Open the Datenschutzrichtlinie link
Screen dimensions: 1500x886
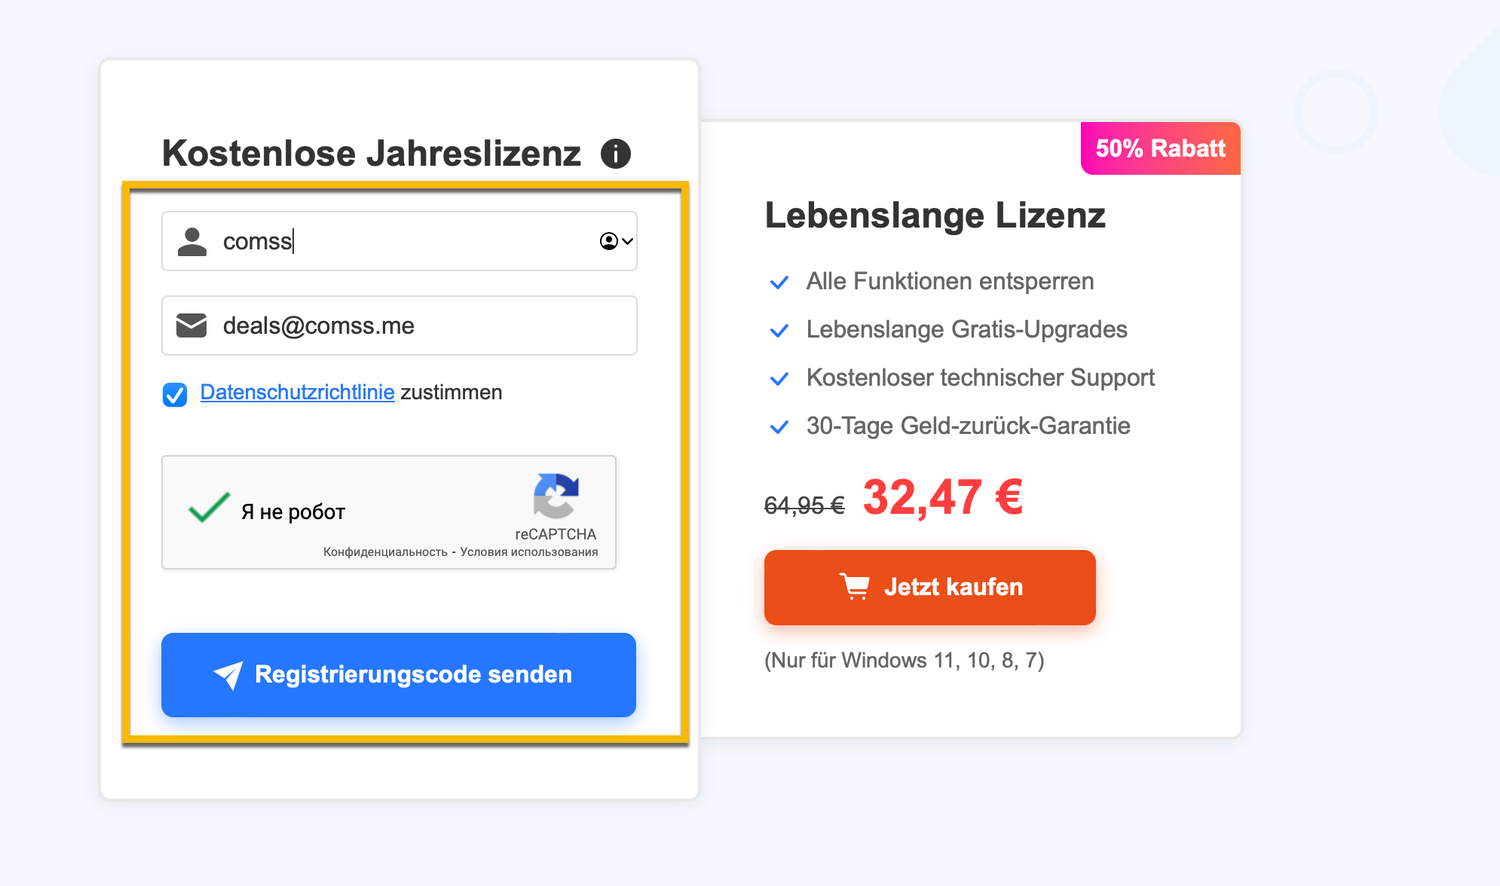tap(297, 392)
